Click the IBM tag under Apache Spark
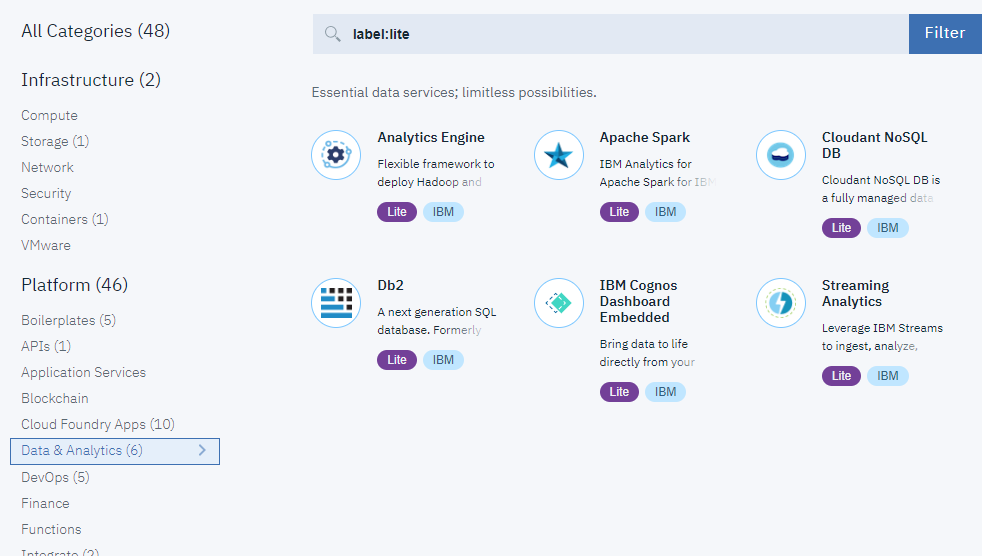 (x=666, y=212)
